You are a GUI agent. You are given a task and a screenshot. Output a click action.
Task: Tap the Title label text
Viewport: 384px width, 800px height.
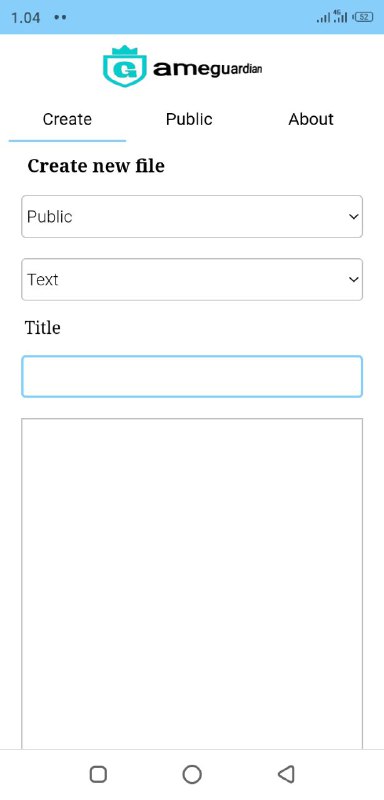point(43,328)
